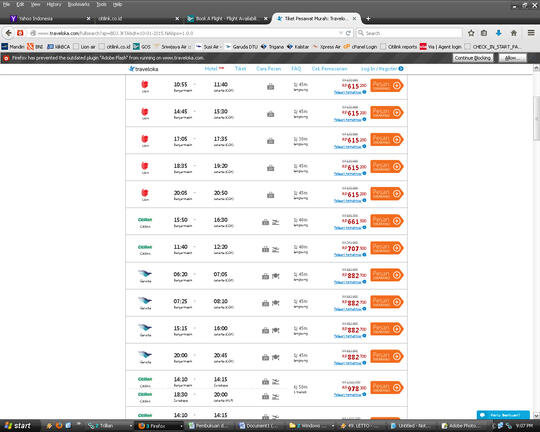The width and height of the screenshot is (540, 432).
Task: Open the Perlu bantuan chat widget
Action: [503, 415]
